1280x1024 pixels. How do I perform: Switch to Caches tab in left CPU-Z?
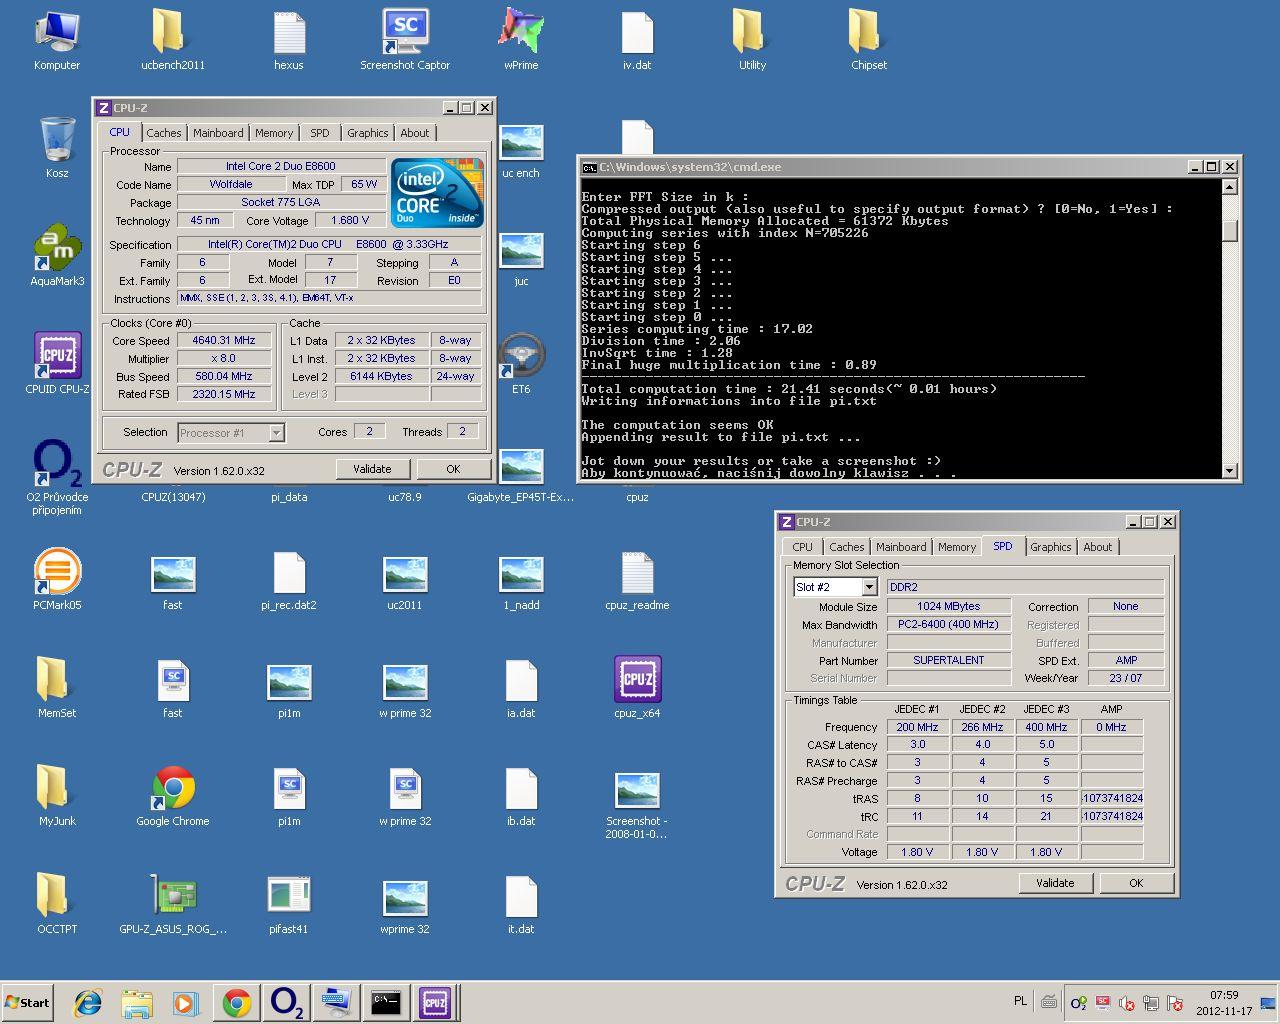(164, 133)
